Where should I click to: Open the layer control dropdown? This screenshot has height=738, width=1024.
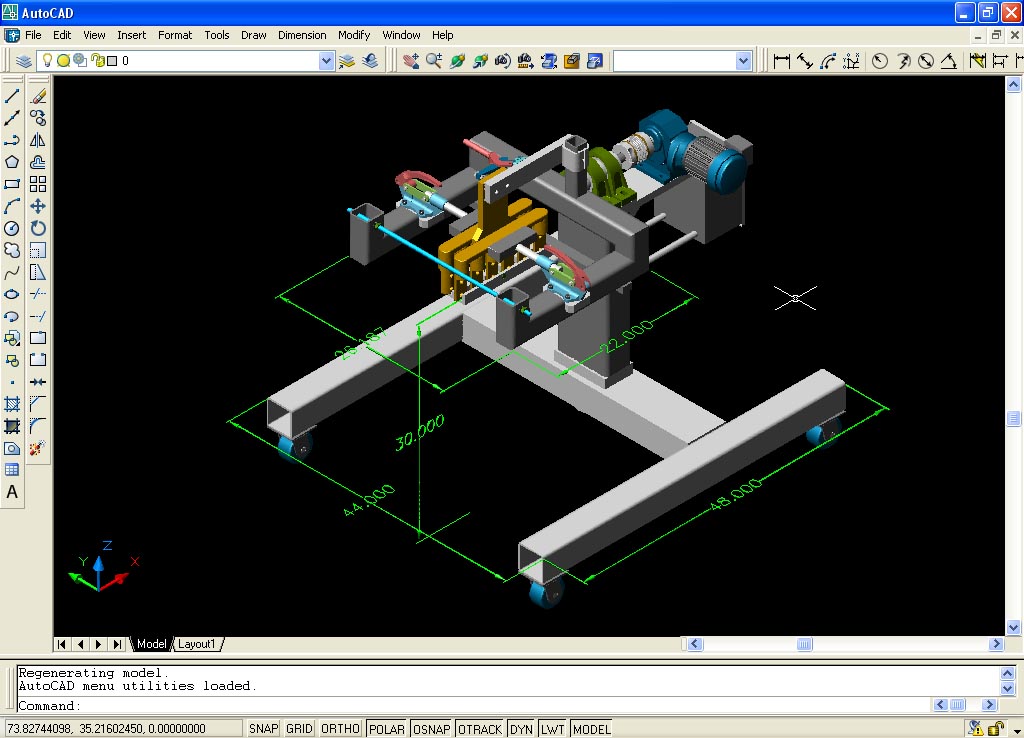click(326, 60)
